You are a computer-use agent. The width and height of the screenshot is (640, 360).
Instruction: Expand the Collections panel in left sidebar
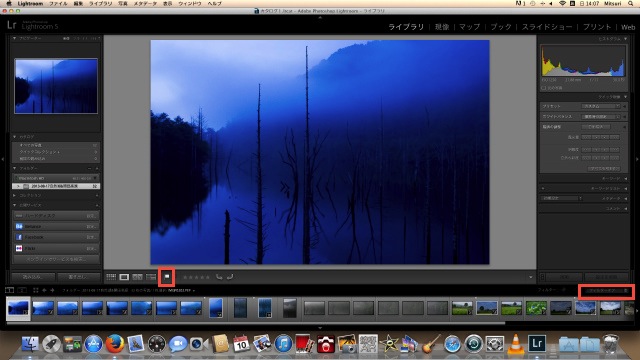point(15,196)
